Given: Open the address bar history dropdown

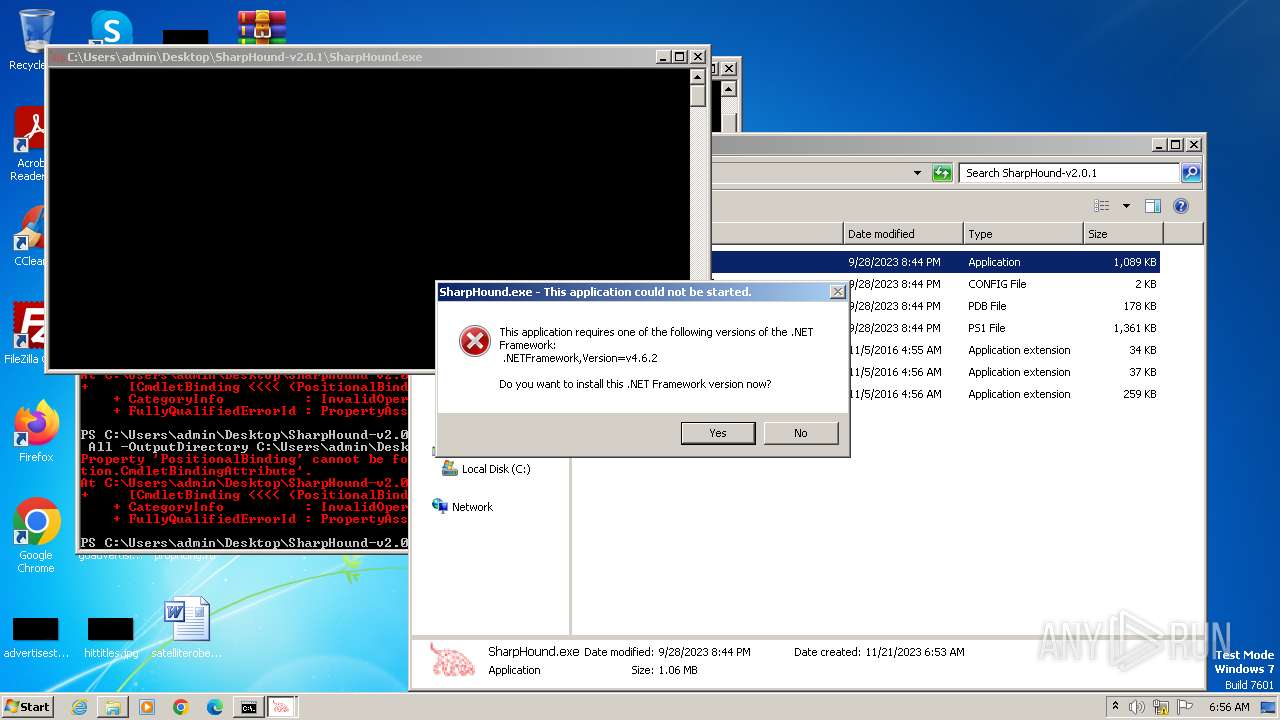Looking at the screenshot, I should (917, 173).
